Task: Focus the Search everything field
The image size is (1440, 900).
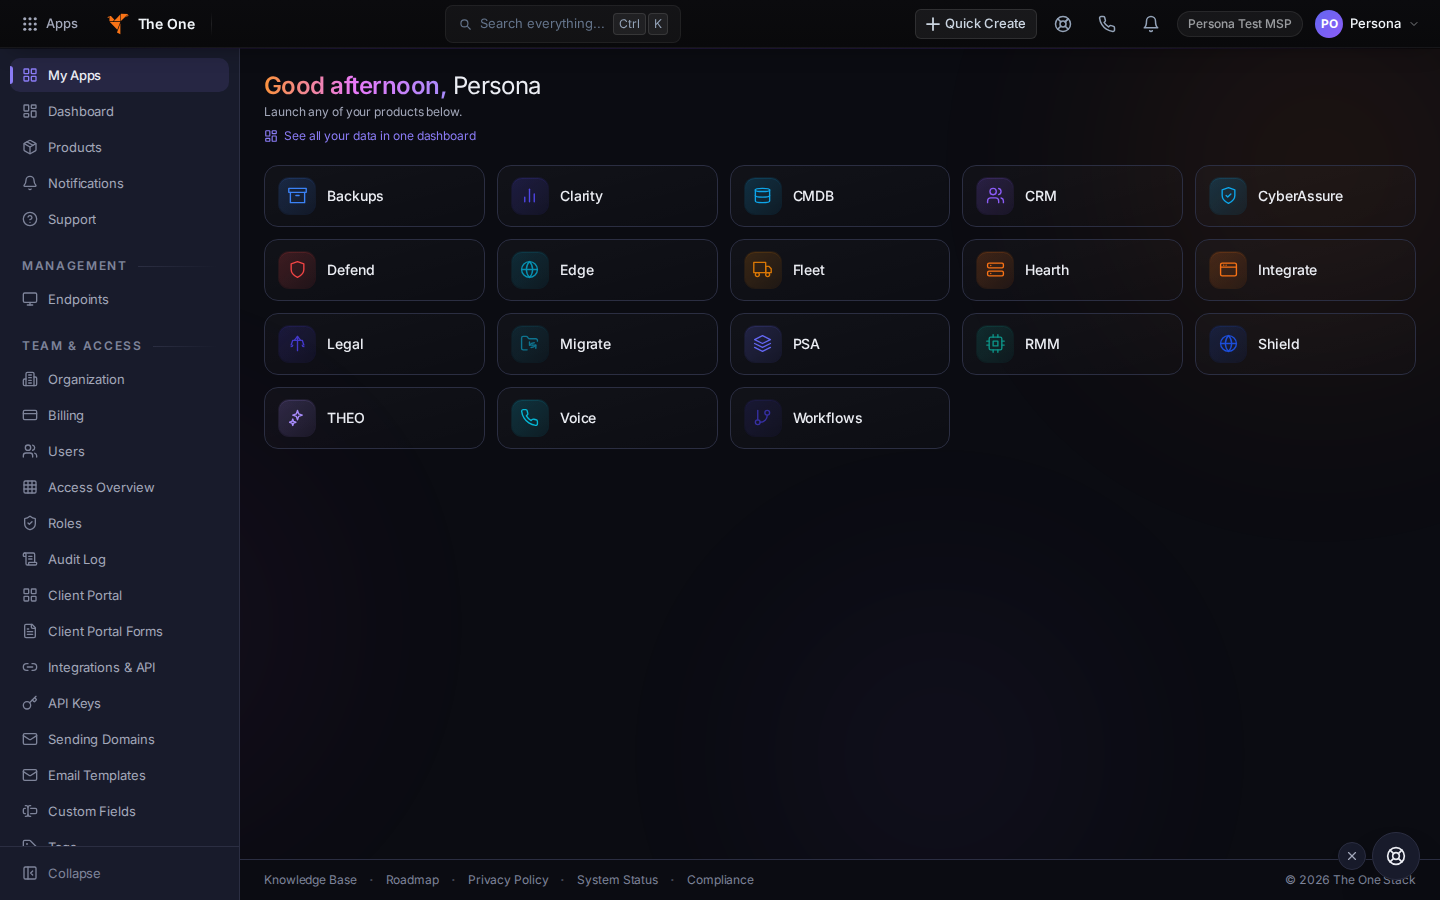Action: click(x=563, y=24)
